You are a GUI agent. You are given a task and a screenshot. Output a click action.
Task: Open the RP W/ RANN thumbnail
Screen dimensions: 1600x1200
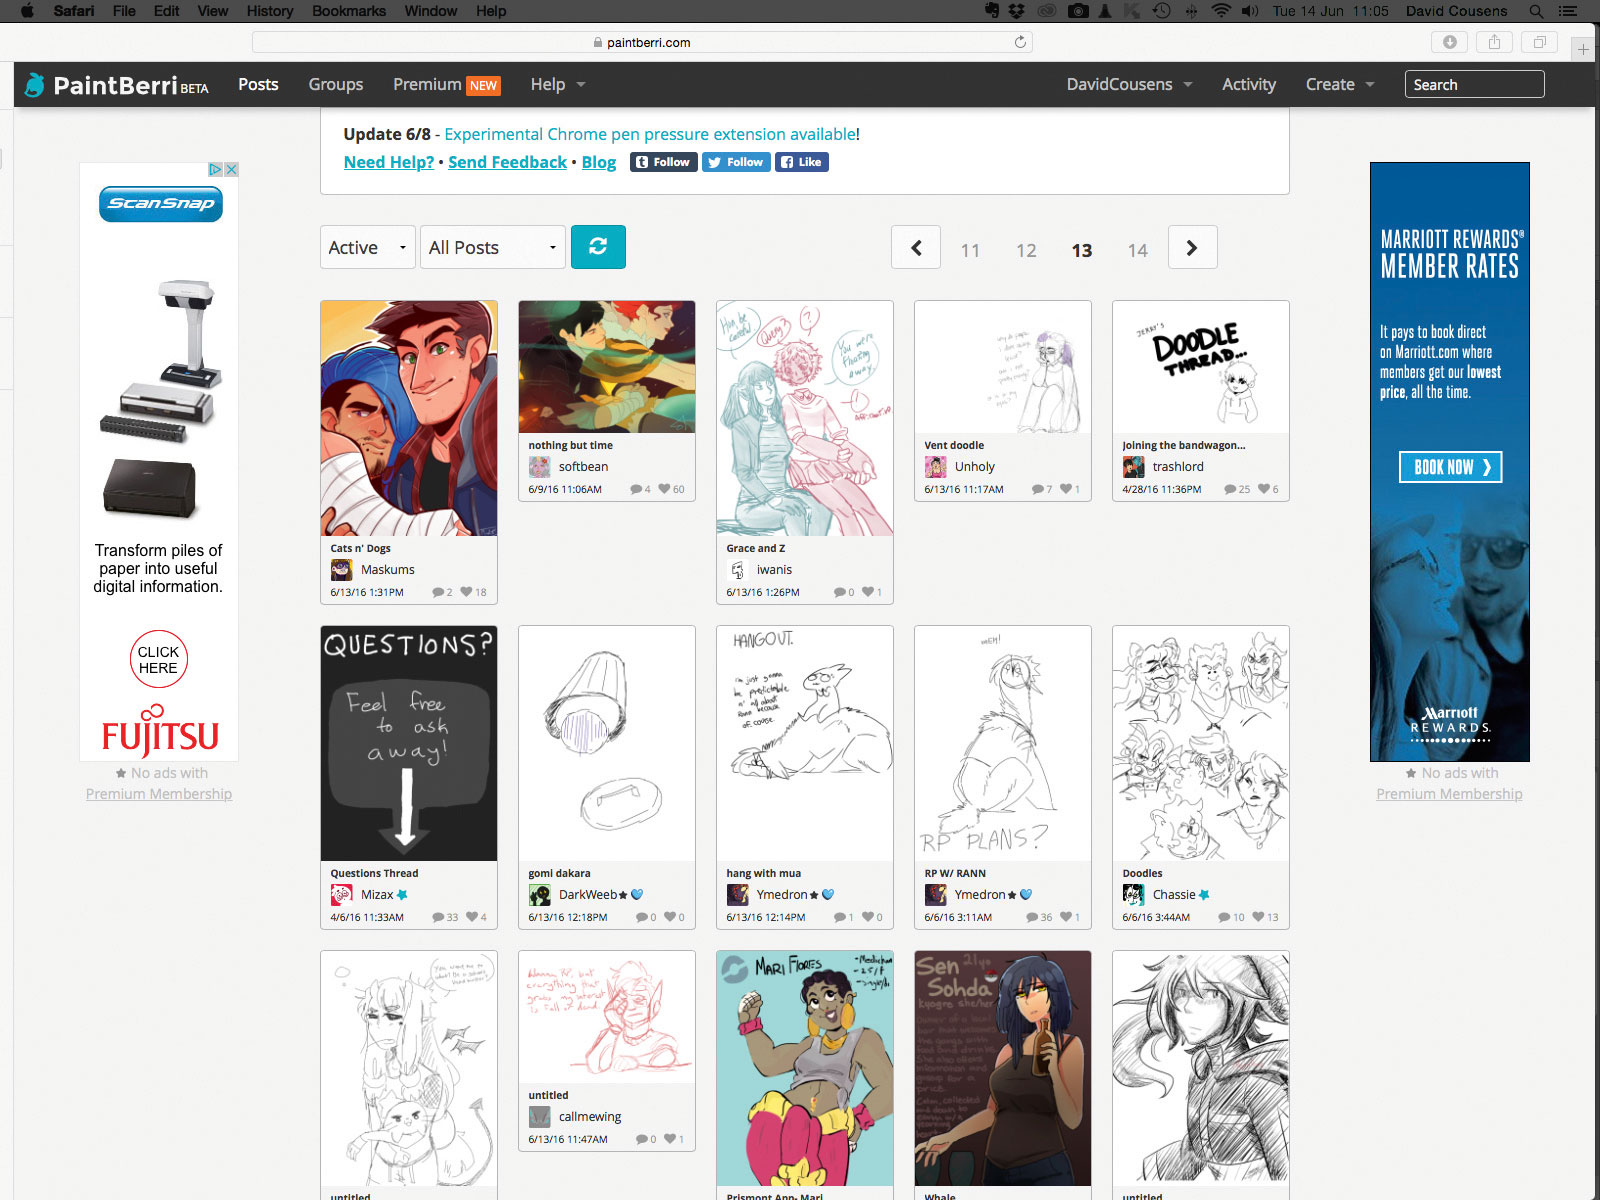[x=1003, y=743]
